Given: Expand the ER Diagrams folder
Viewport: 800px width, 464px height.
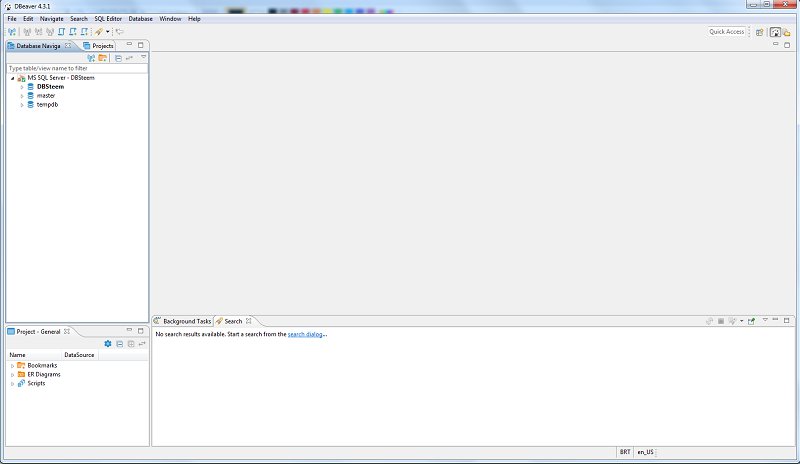Looking at the screenshot, I should pyautogui.click(x=12, y=375).
